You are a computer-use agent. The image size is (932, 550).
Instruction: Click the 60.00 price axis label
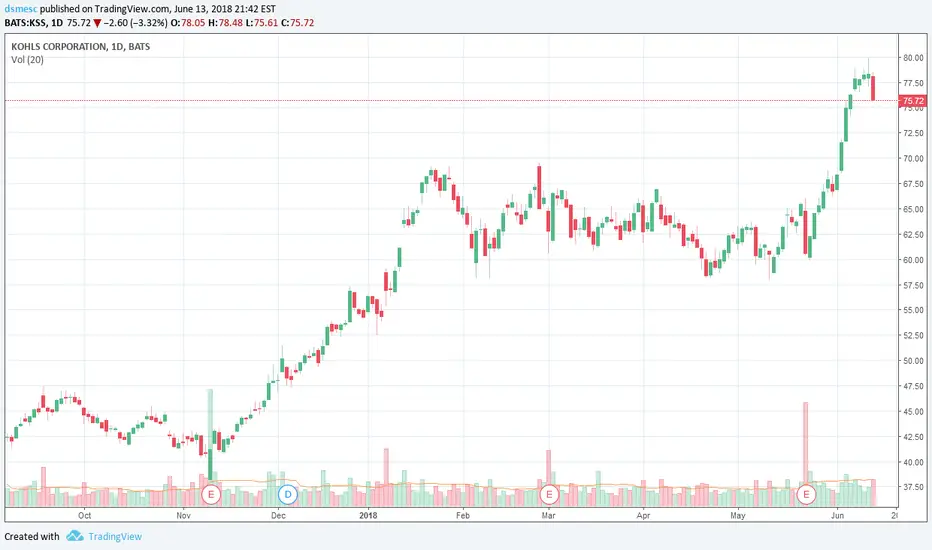pos(913,260)
